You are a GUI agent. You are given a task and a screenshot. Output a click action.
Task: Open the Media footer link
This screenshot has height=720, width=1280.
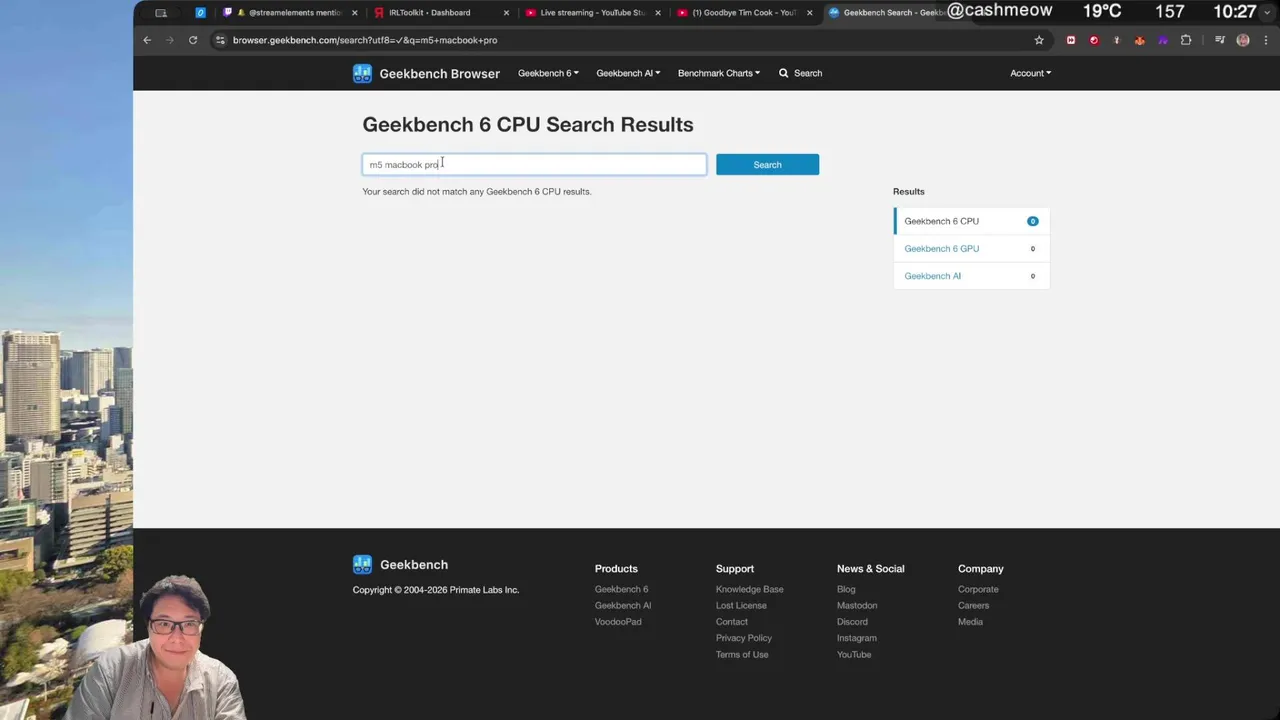pos(970,622)
